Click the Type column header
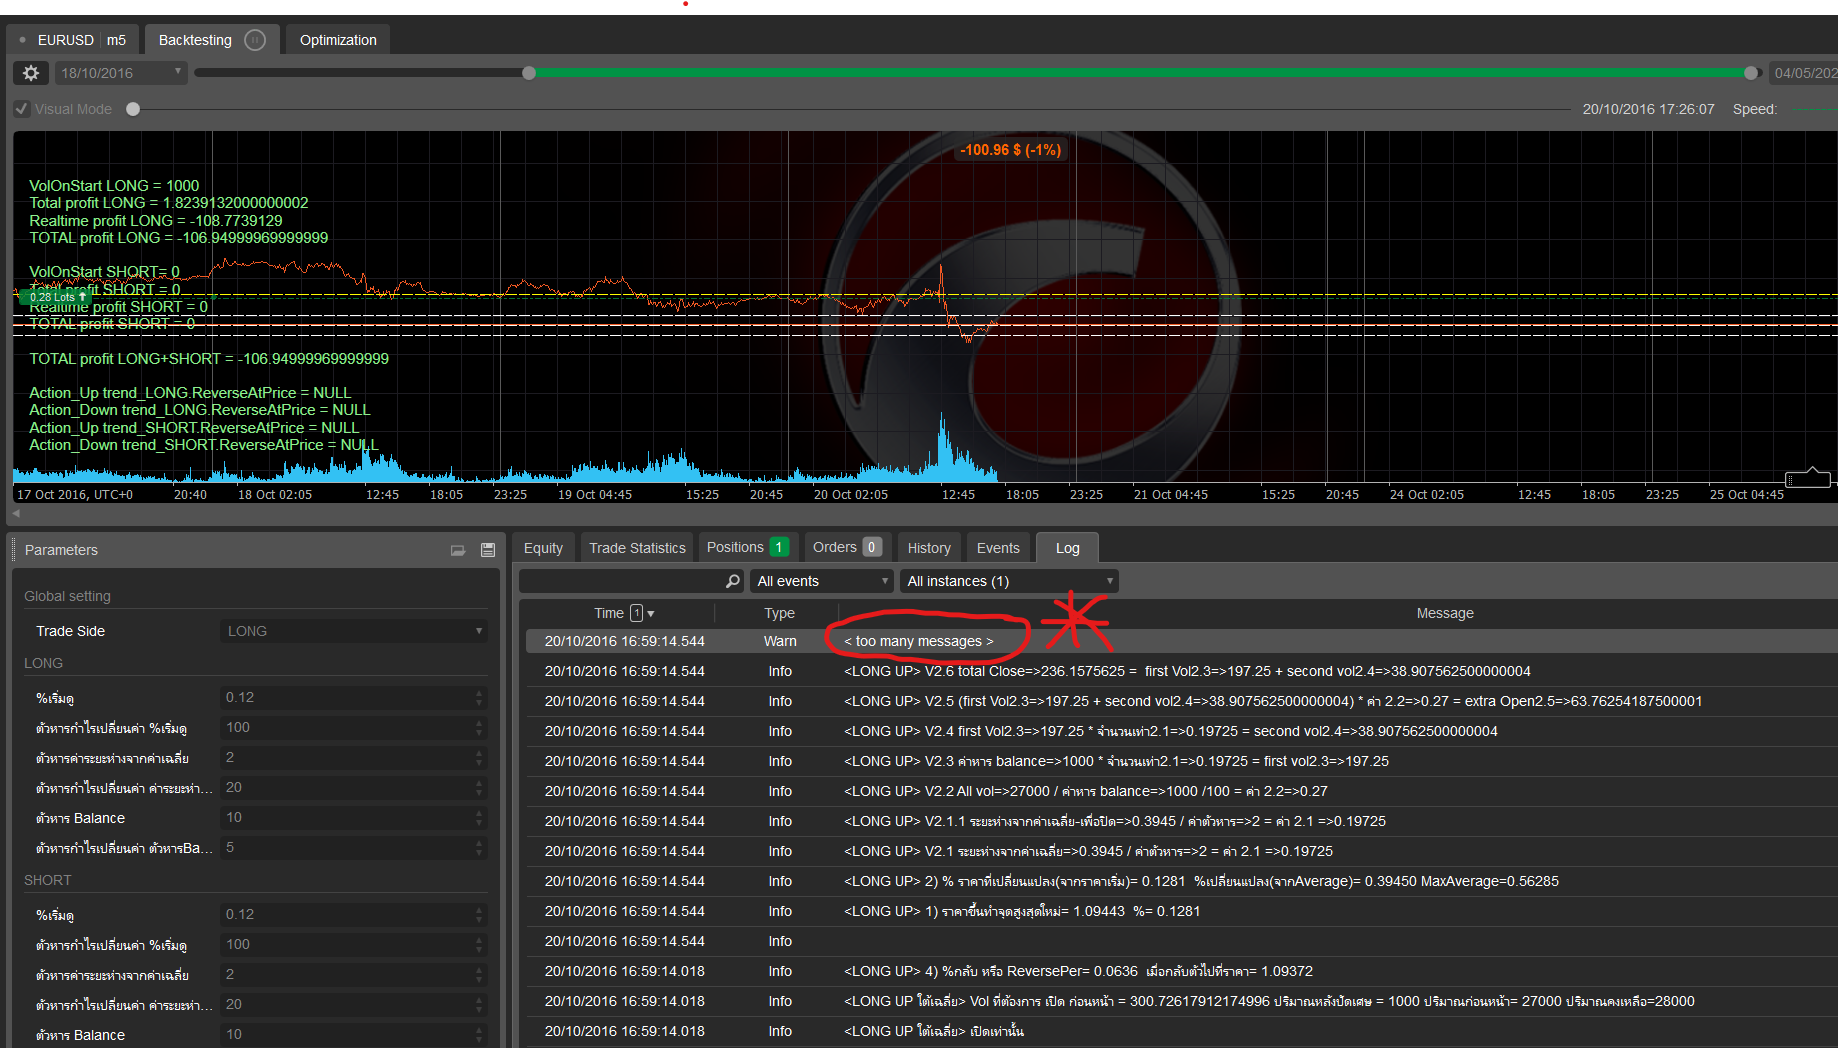Viewport: 1838px width, 1048px height. 779,613
